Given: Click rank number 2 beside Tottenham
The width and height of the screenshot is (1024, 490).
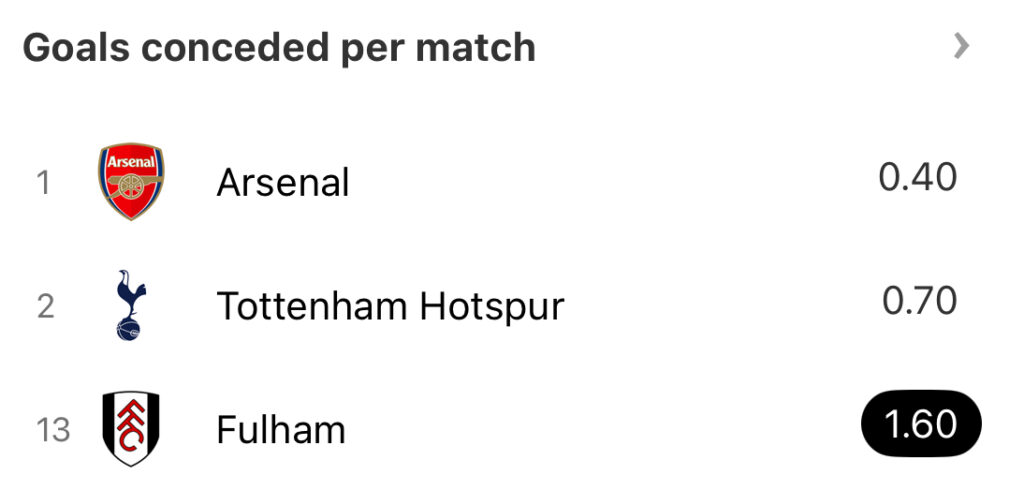Looking at the screenshot, I should click(45, 306).
